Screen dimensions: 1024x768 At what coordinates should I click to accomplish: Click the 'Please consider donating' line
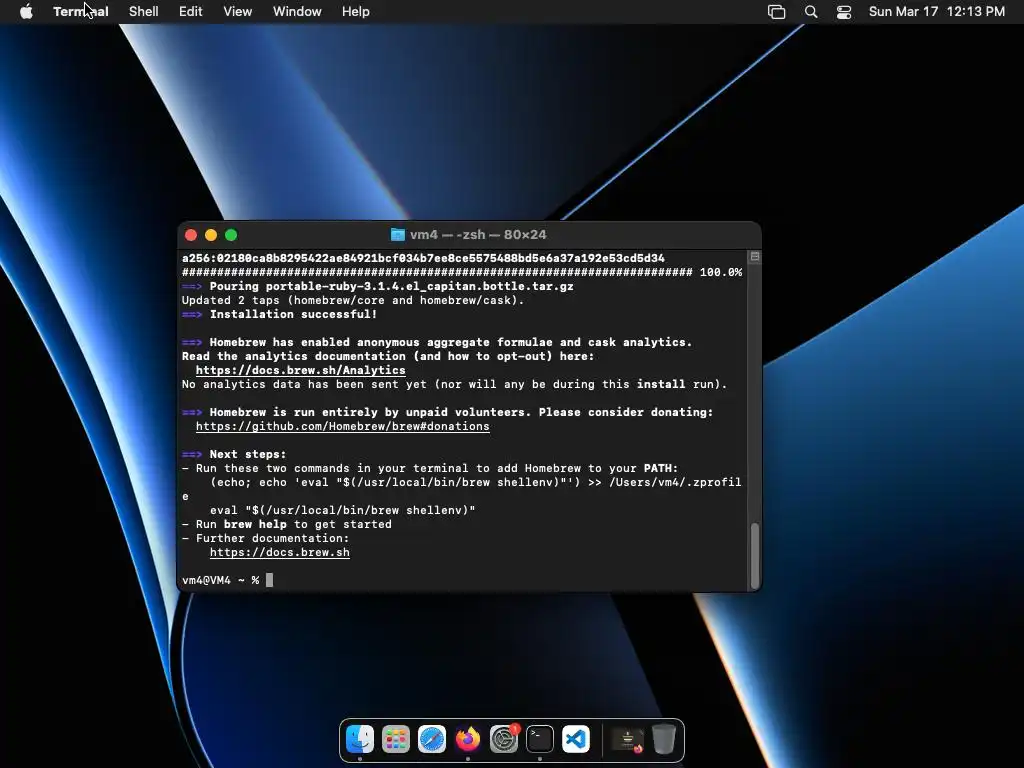(447, 412)
